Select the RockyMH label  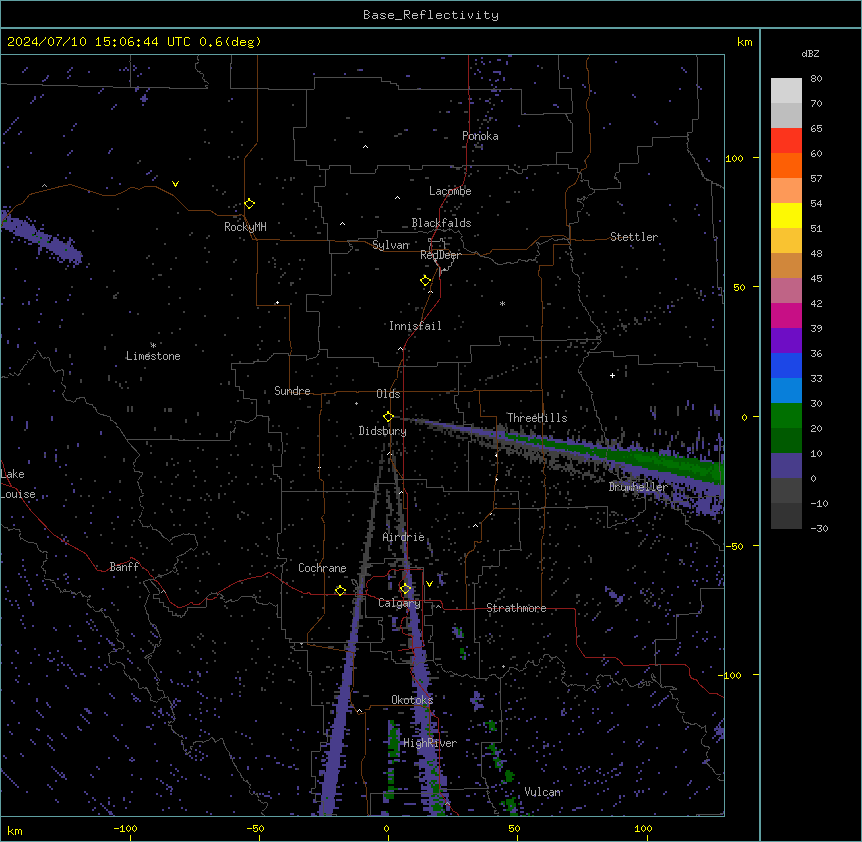click(245, 227)
